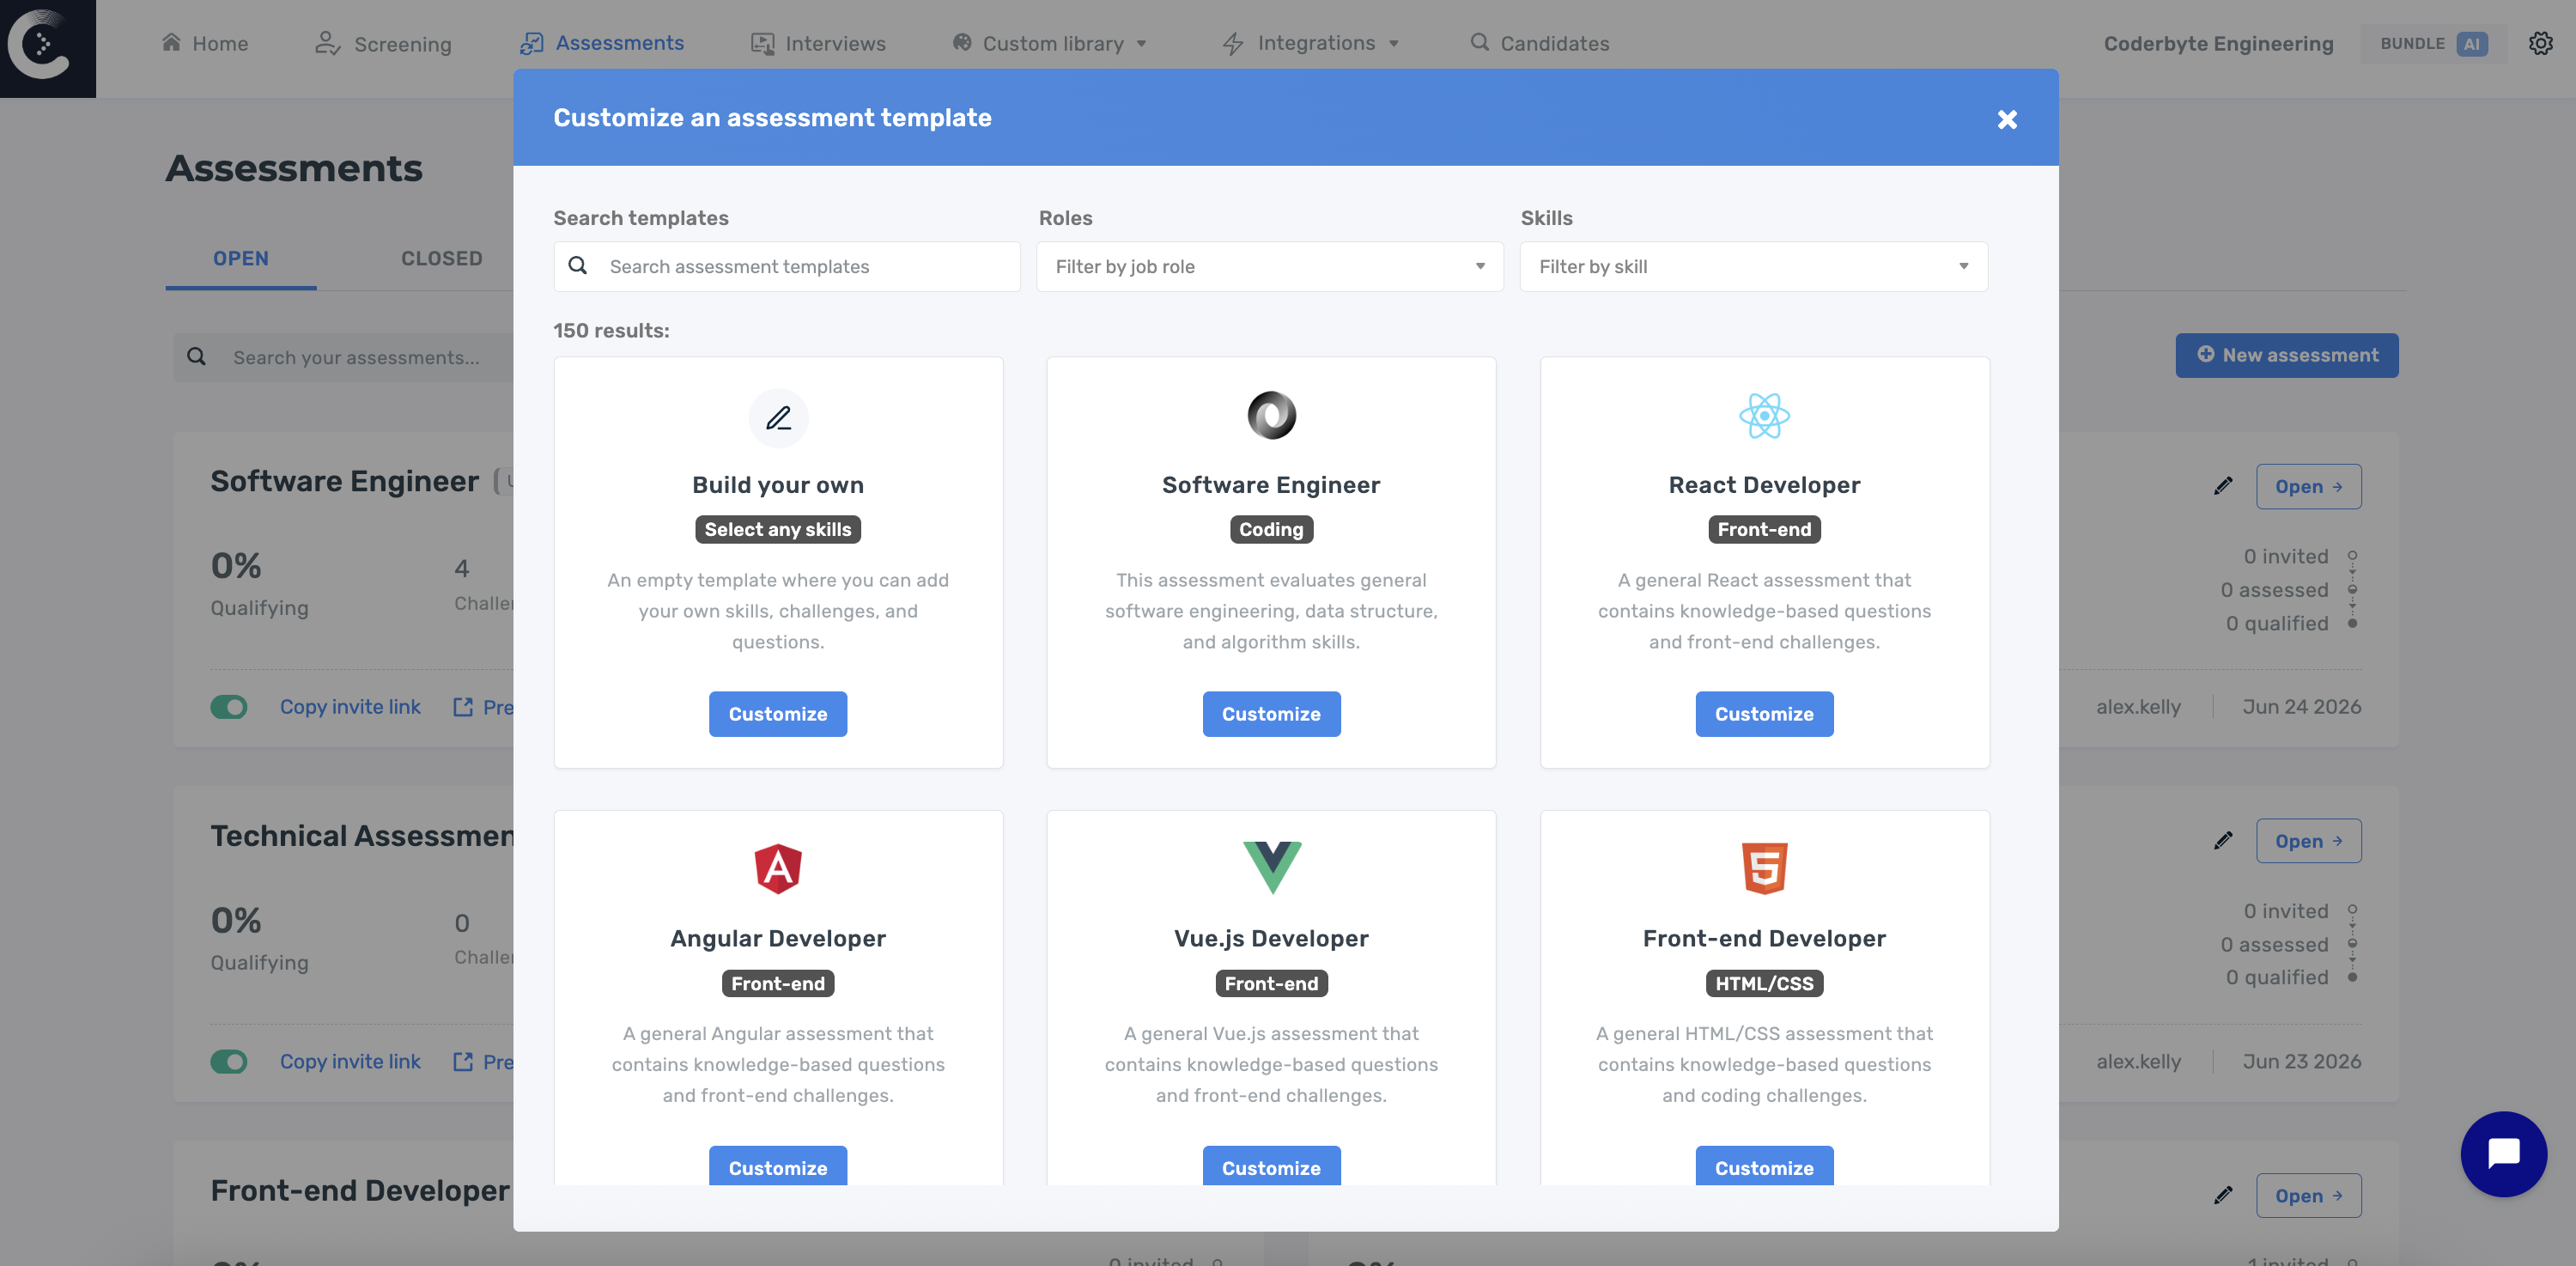Click the magnifier icon in template search
Screen dimensions: 2576x1266
pos(577,265)
